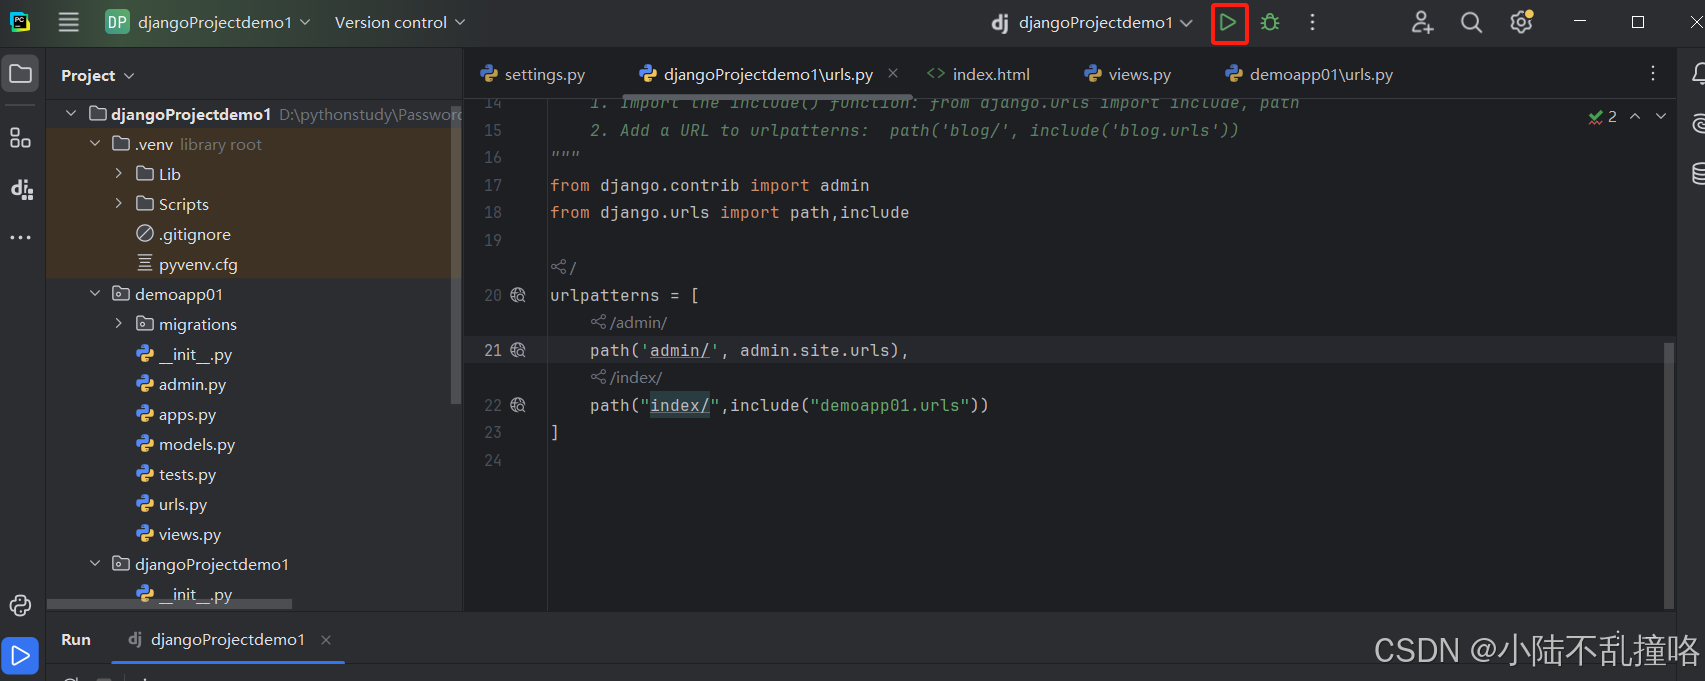Expand the Scripts folder
Viewport: 1705px width, 681px height.
click(x=119, y=204)
